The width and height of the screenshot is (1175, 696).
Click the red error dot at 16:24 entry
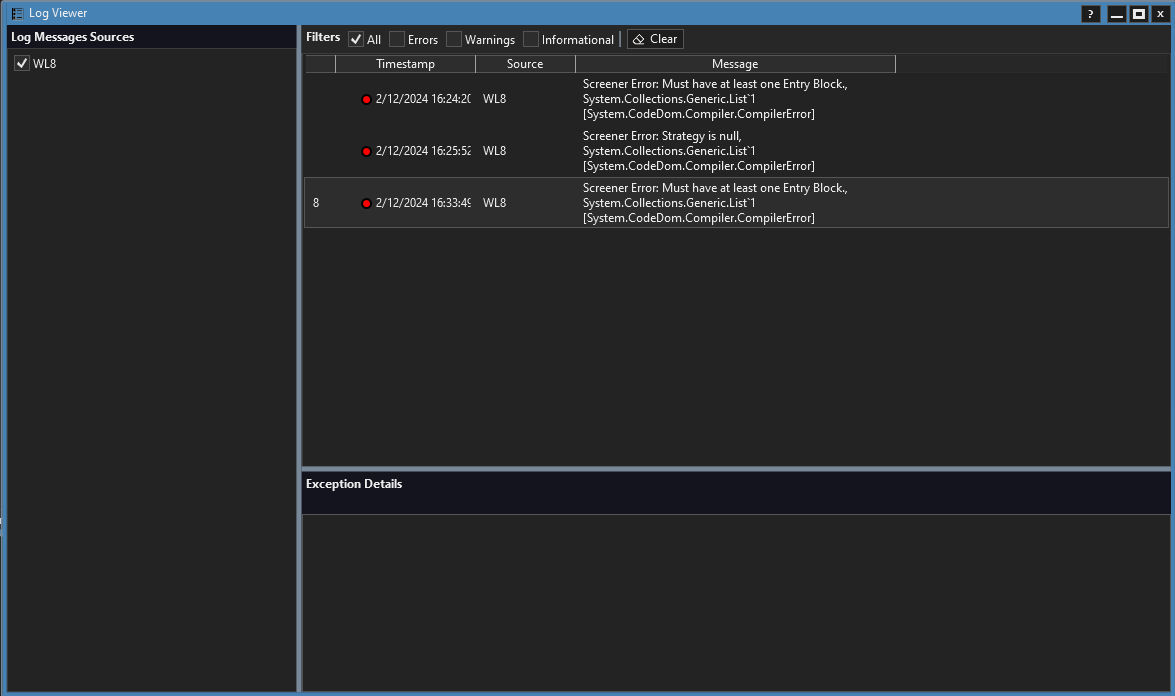click(366, 99)
